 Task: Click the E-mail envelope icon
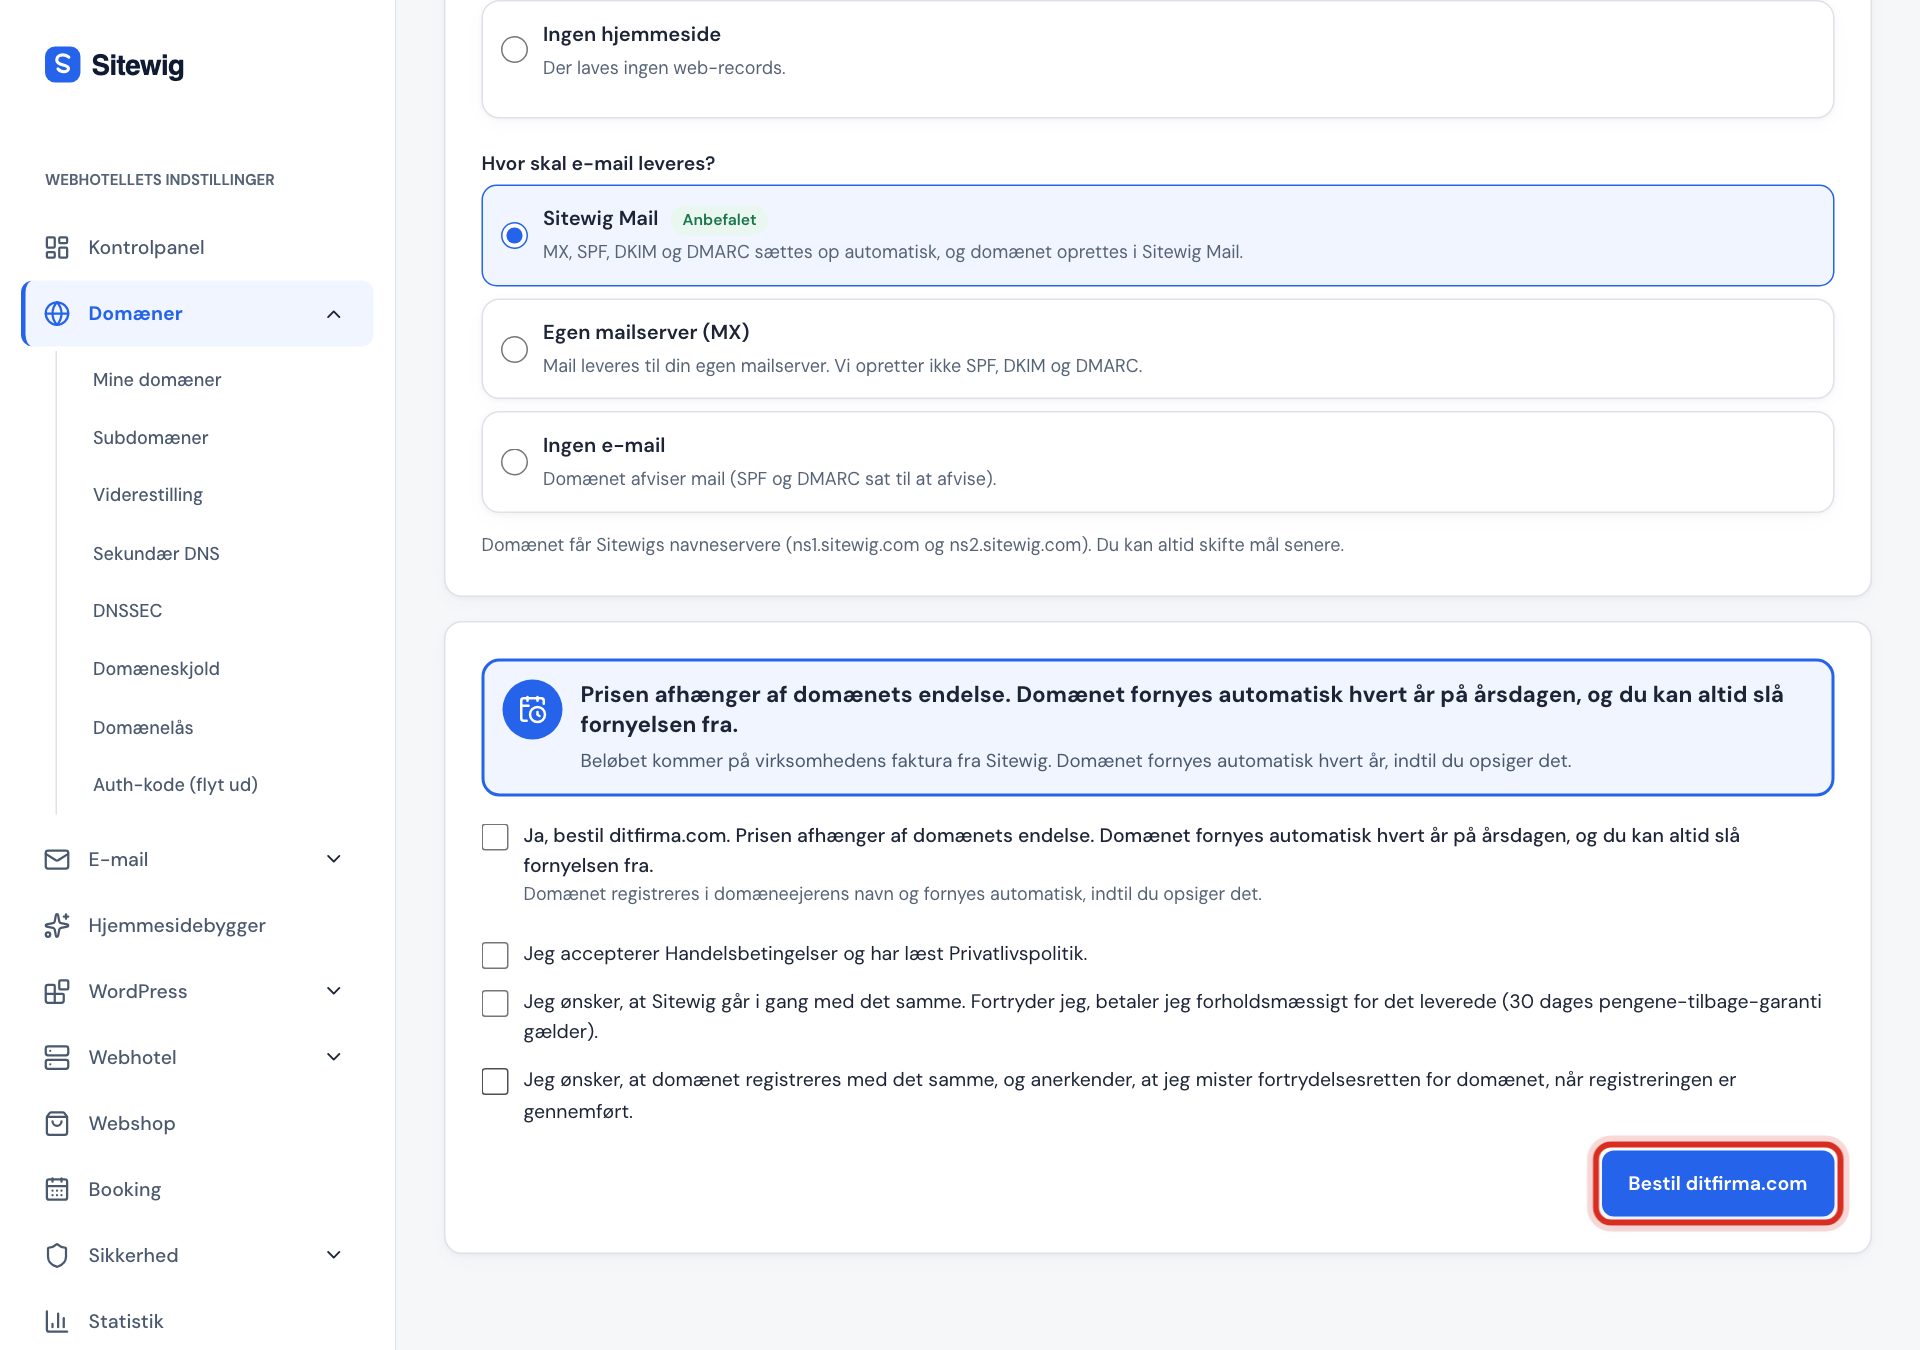click(57, 859)
